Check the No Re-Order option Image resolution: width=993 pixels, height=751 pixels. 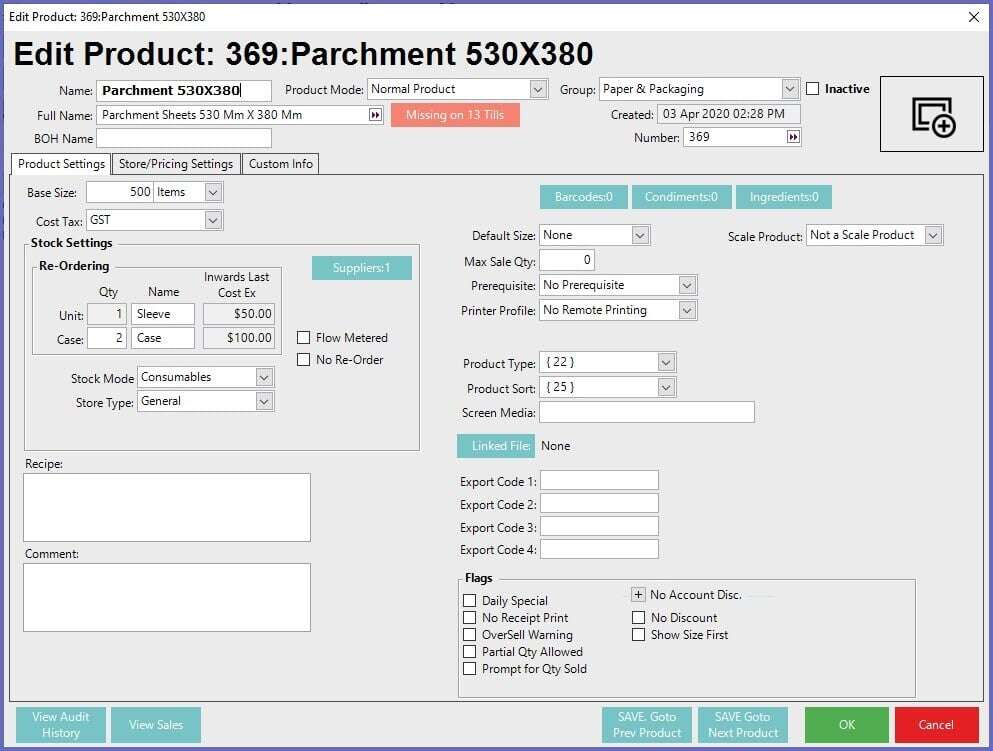click(304, 360)
